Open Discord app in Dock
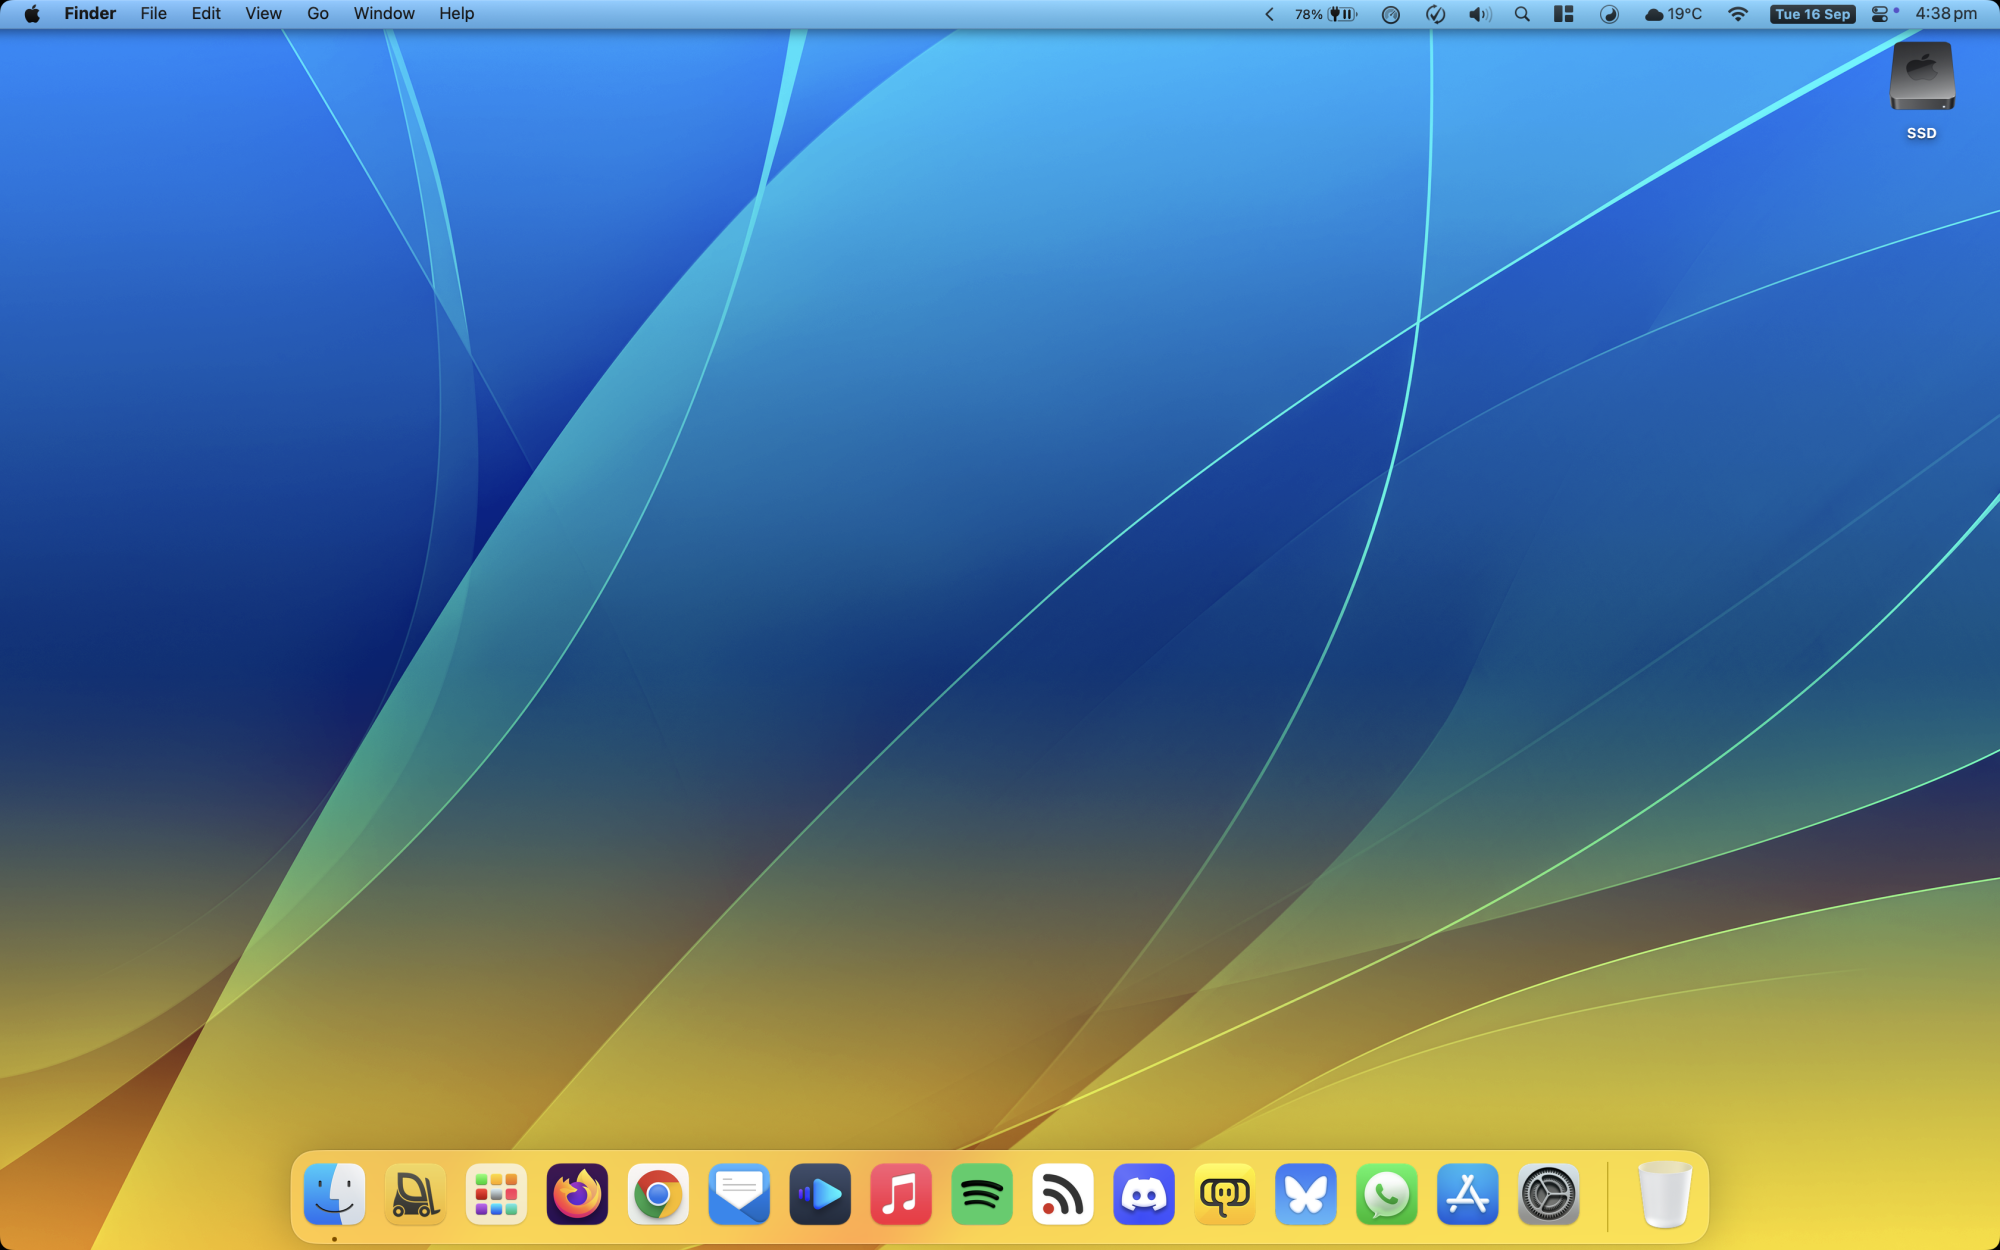Screen dimensions: 2000x1250 pos(1144,1194)
